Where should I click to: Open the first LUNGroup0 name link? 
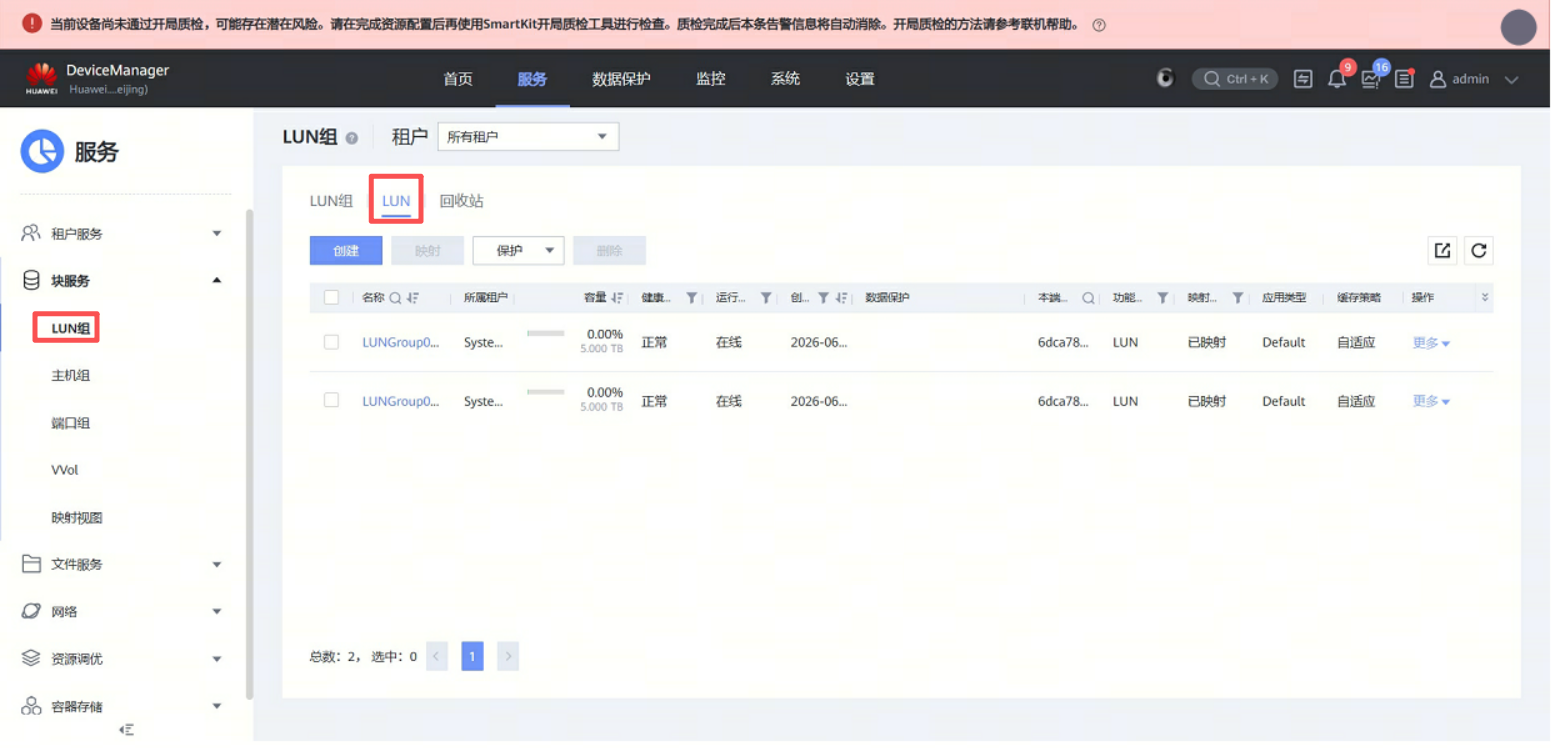401,342
